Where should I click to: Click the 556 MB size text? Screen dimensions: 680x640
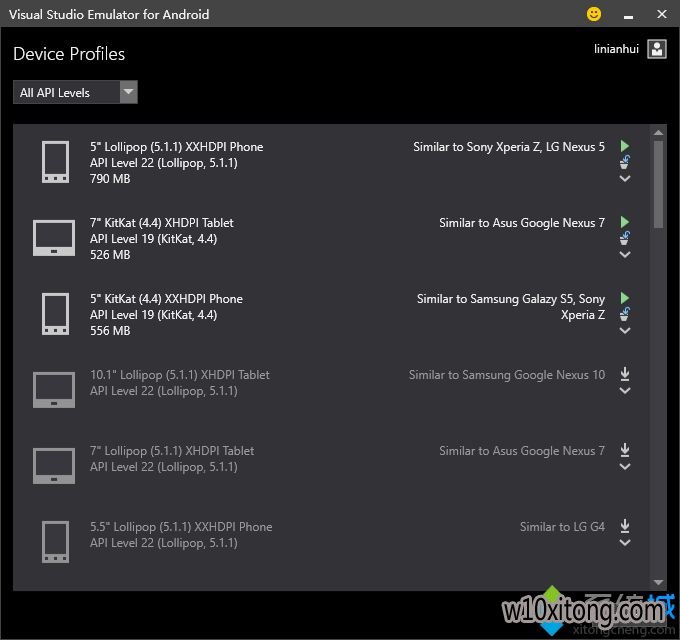(x=110, y=330)
